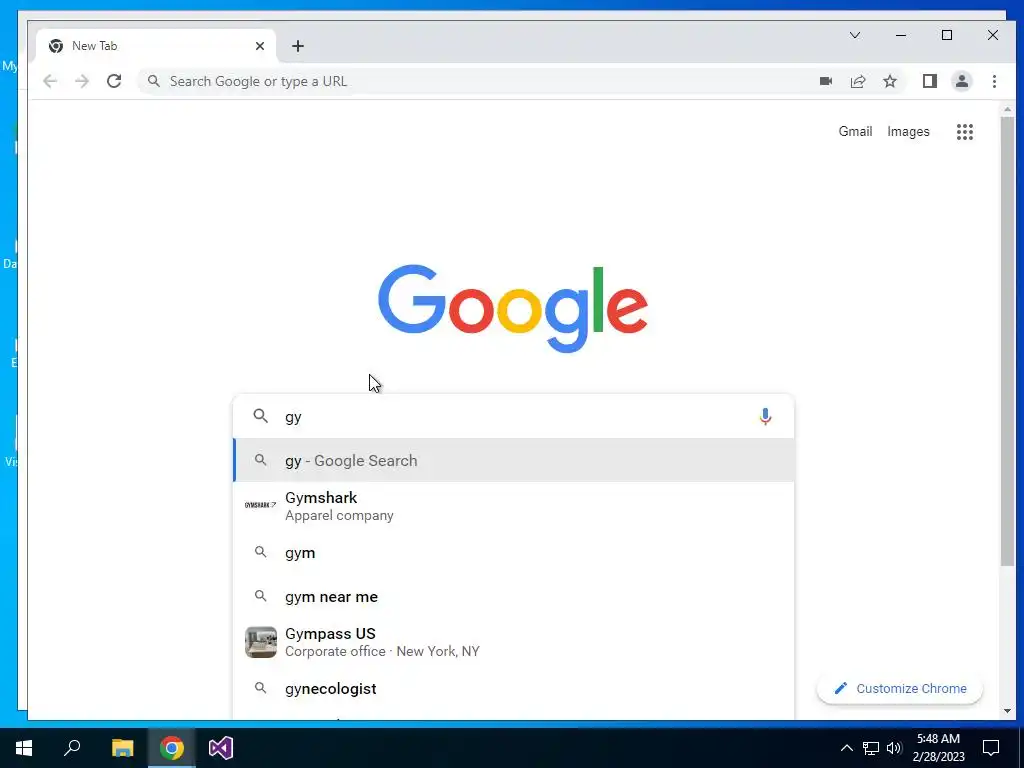Open Visual Studio from the taskbar

221,748
